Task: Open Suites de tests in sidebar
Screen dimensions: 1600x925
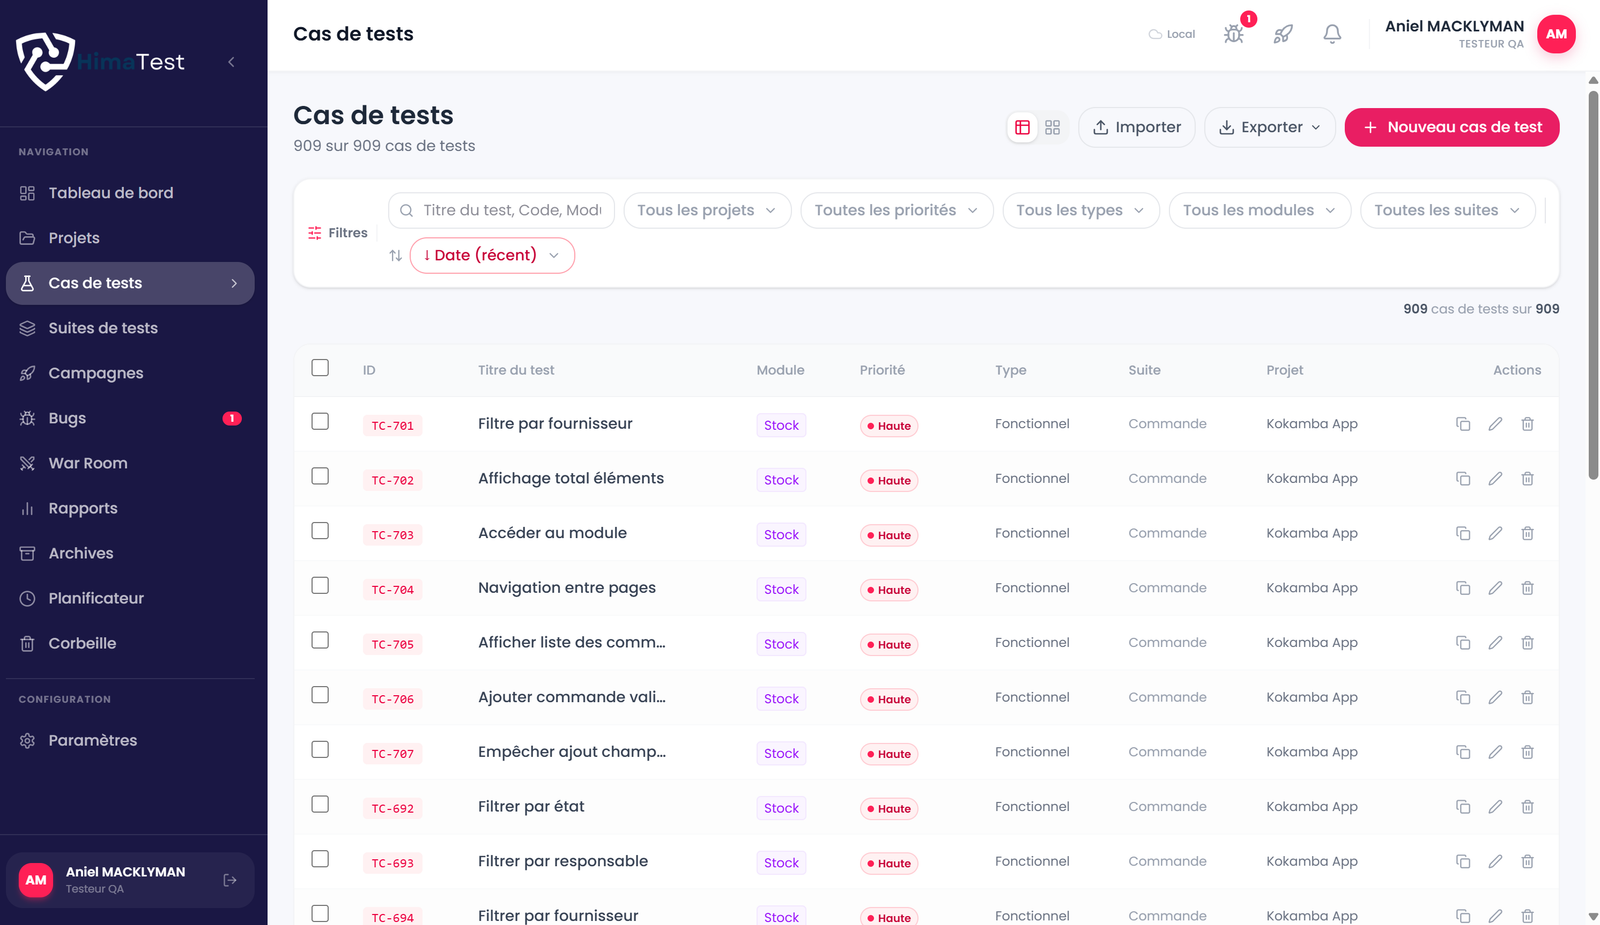Action: pos(130,328)
